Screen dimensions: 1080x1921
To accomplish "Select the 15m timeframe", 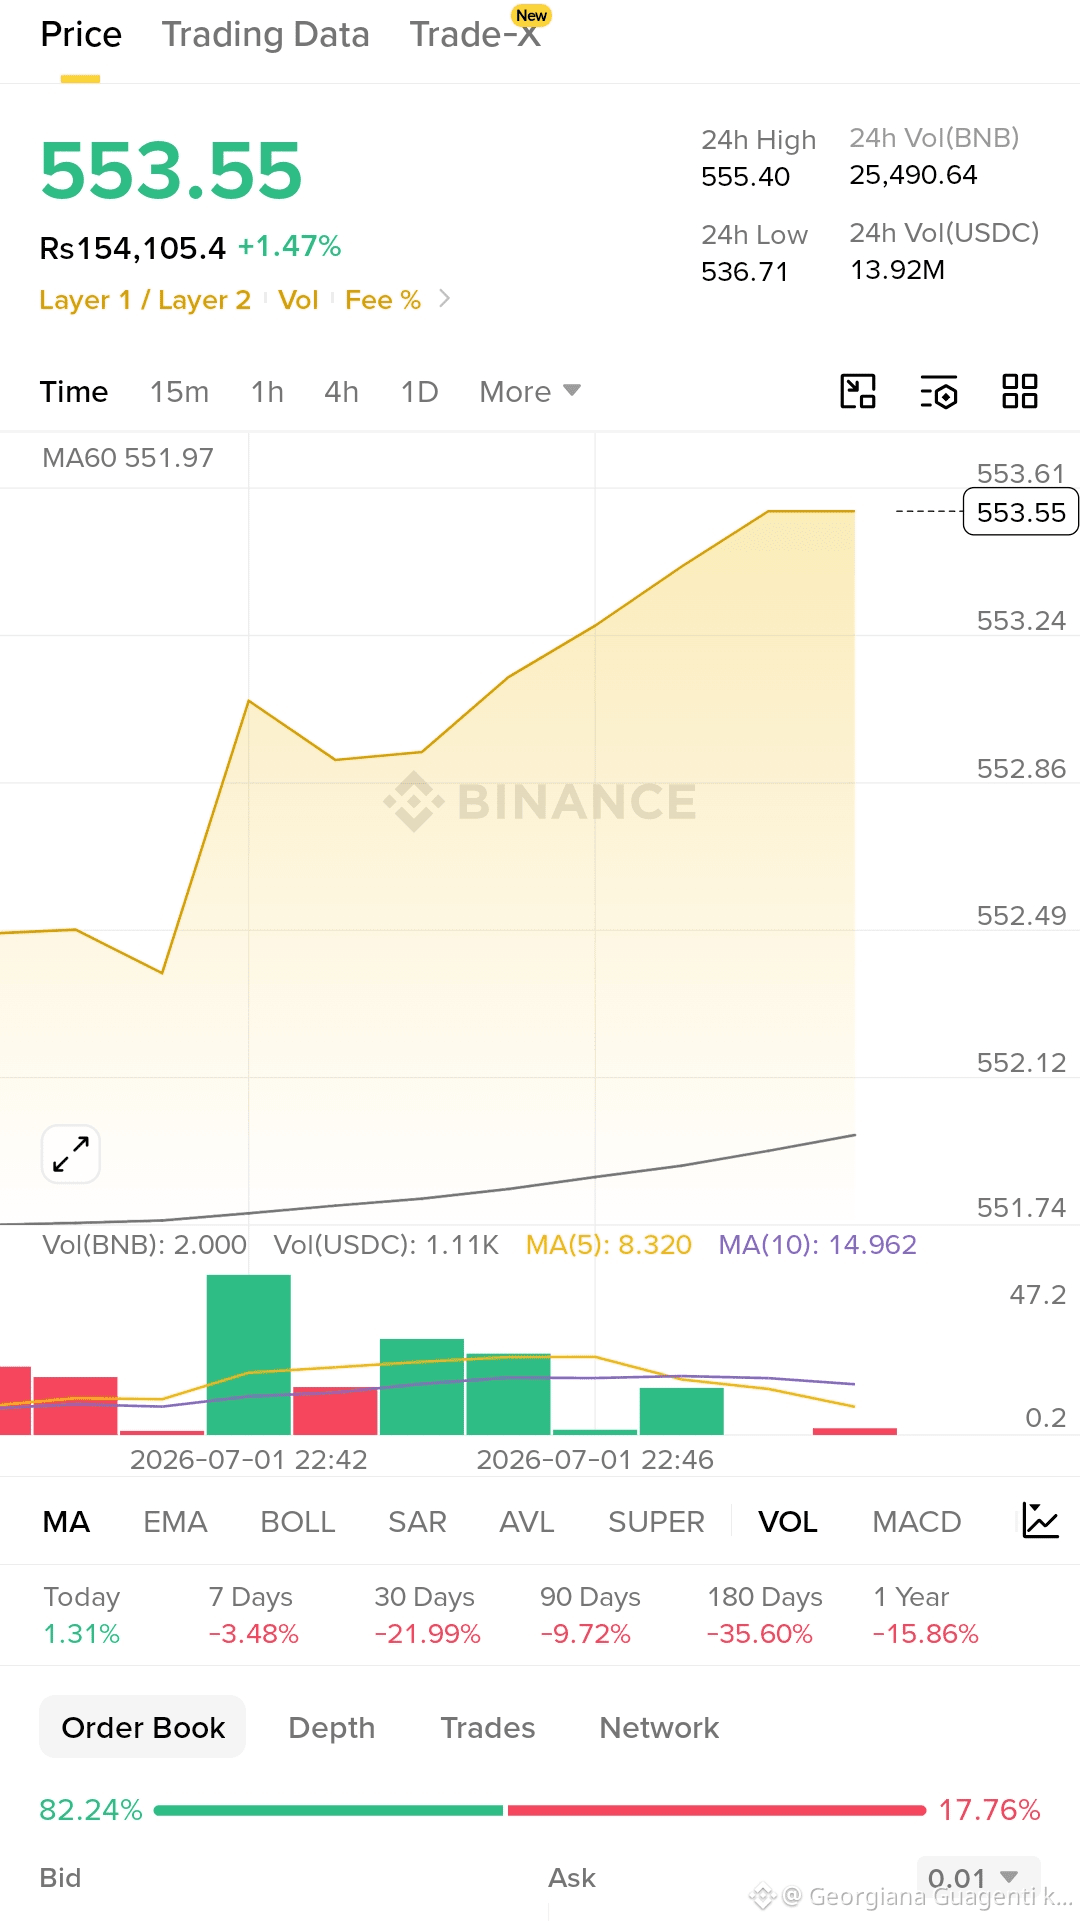I will [x=180, y=392].
